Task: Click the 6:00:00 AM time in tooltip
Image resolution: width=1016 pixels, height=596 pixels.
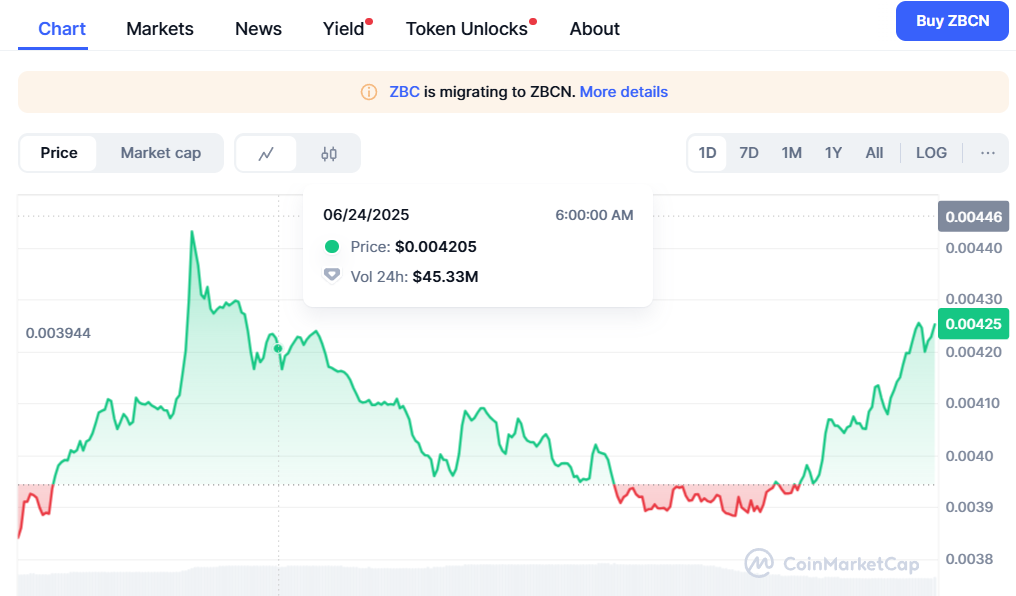Action: (x=594, y=215)
